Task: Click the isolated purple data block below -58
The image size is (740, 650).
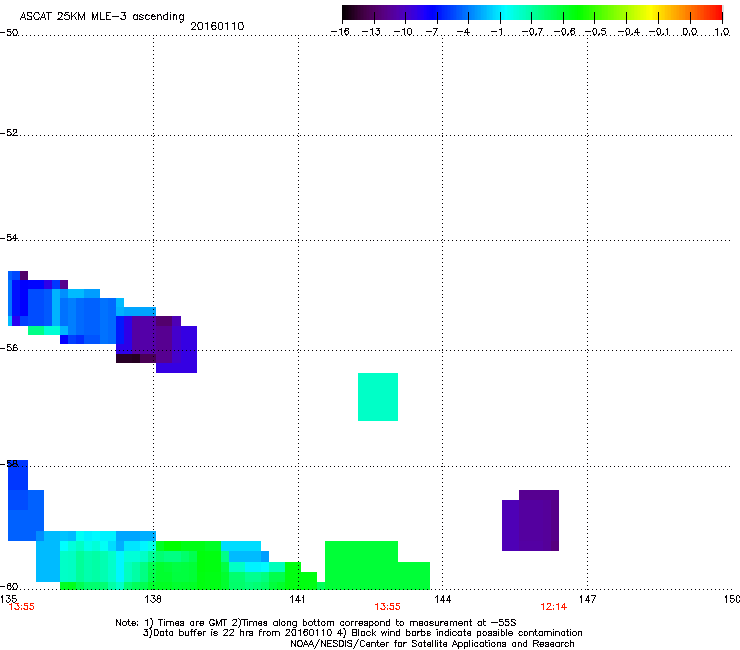Action: point(530,520)
